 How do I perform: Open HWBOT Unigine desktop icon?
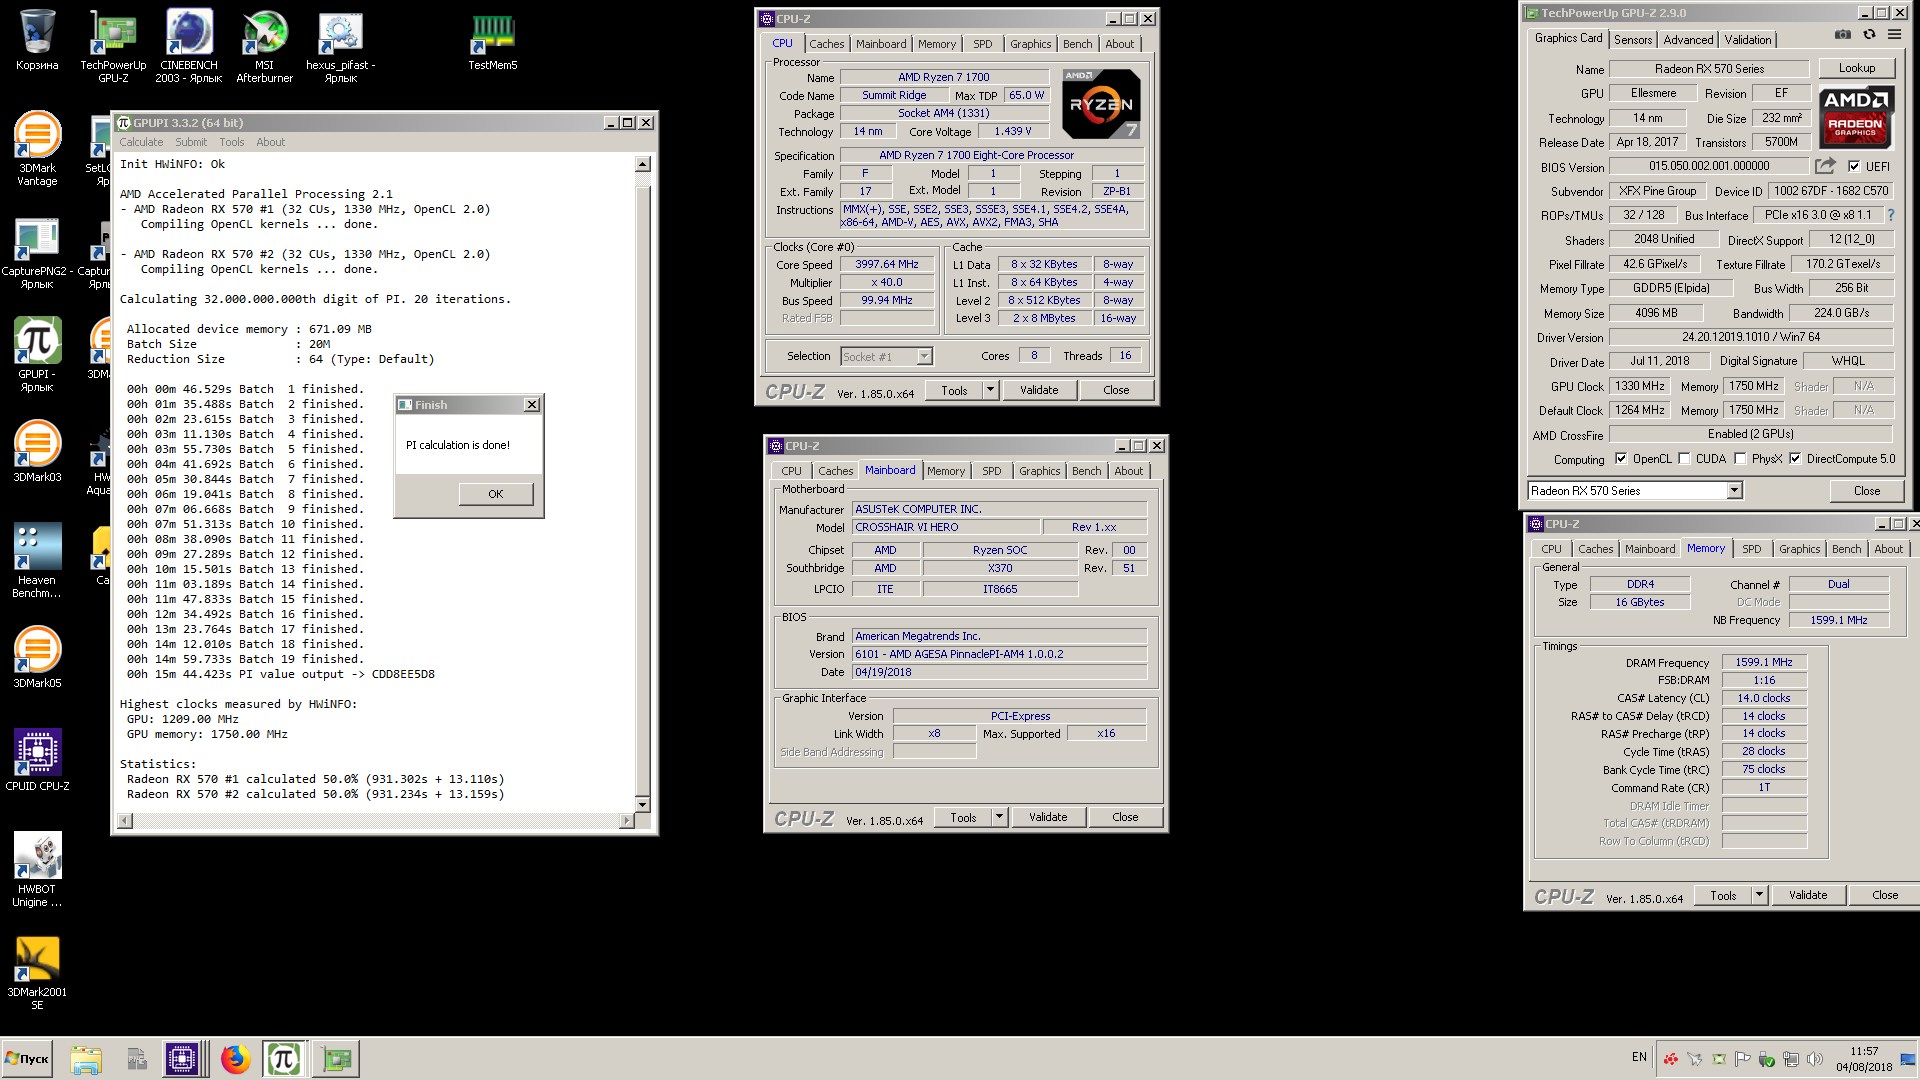pyautogui.click(x=37, y=870)
